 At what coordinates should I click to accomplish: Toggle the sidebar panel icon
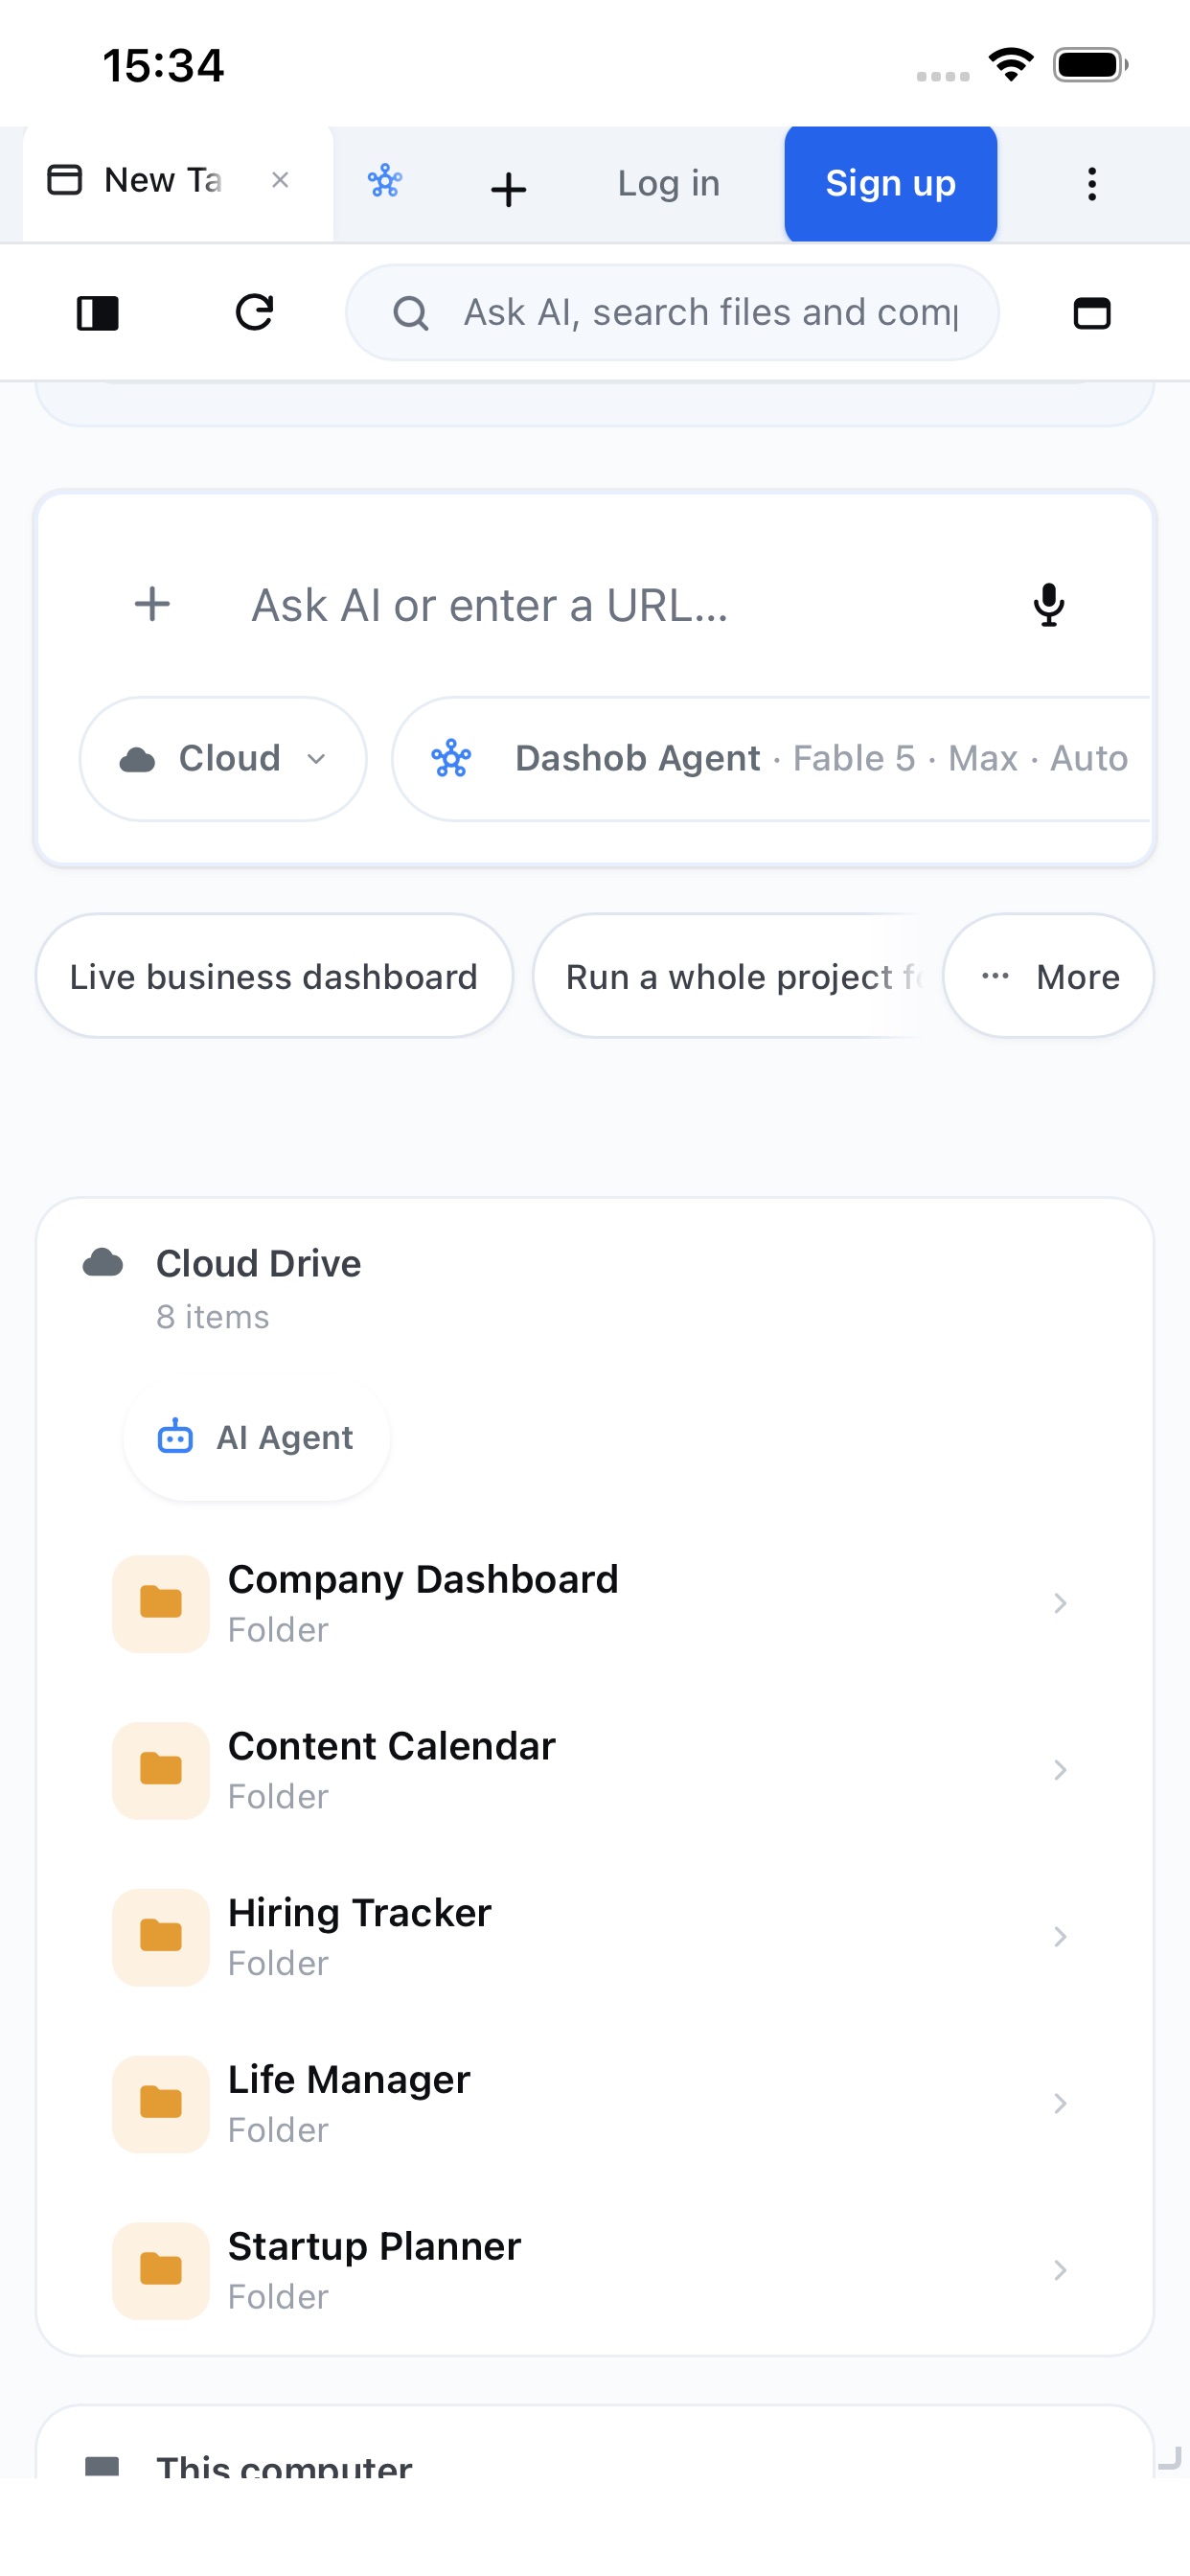(x=98, y=313)
